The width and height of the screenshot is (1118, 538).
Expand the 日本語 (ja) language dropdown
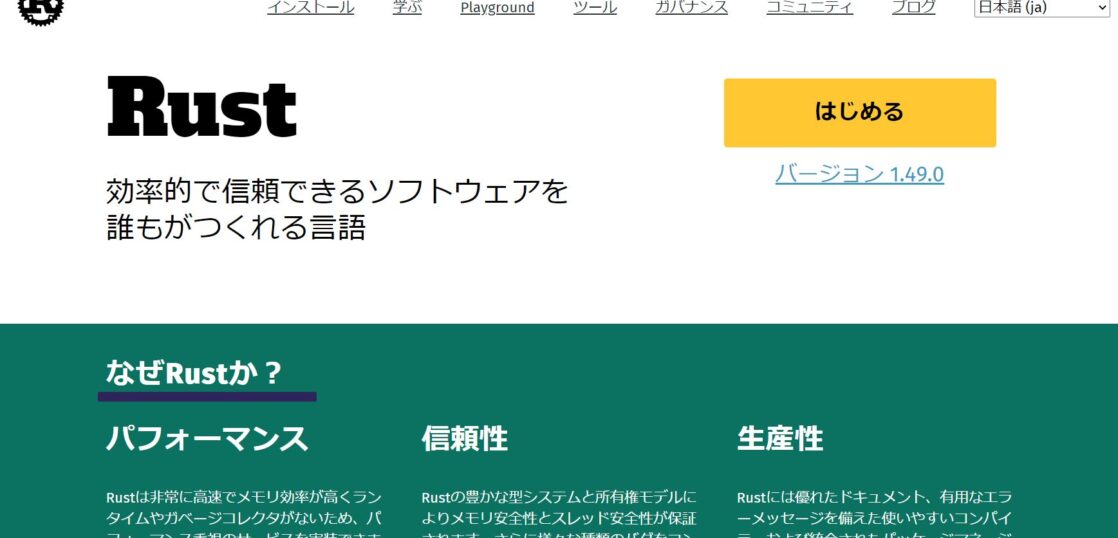click(1042, 8)
